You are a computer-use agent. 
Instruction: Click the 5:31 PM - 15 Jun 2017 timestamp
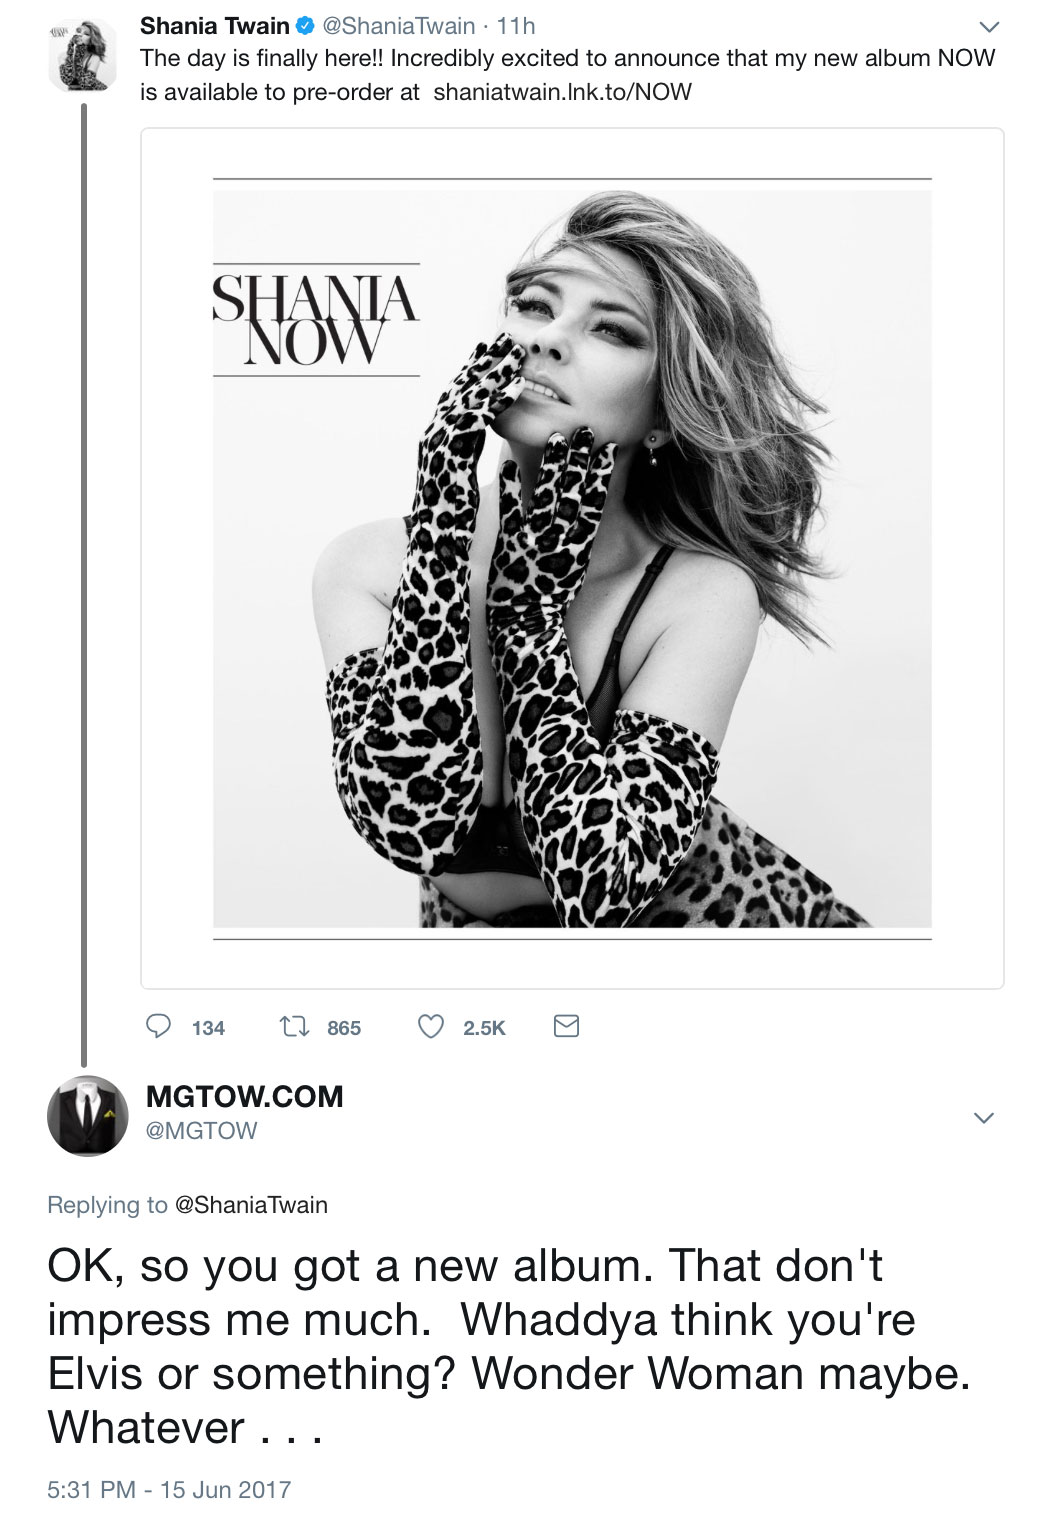pos(169,1490)
